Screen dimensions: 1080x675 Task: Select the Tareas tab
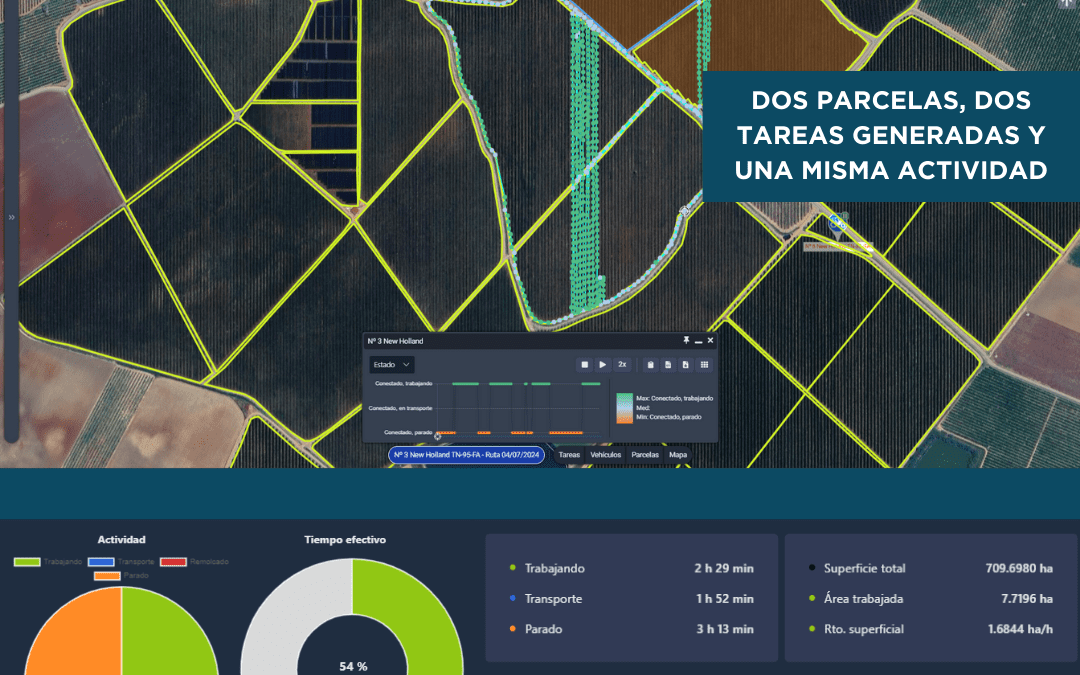point(569,455)
